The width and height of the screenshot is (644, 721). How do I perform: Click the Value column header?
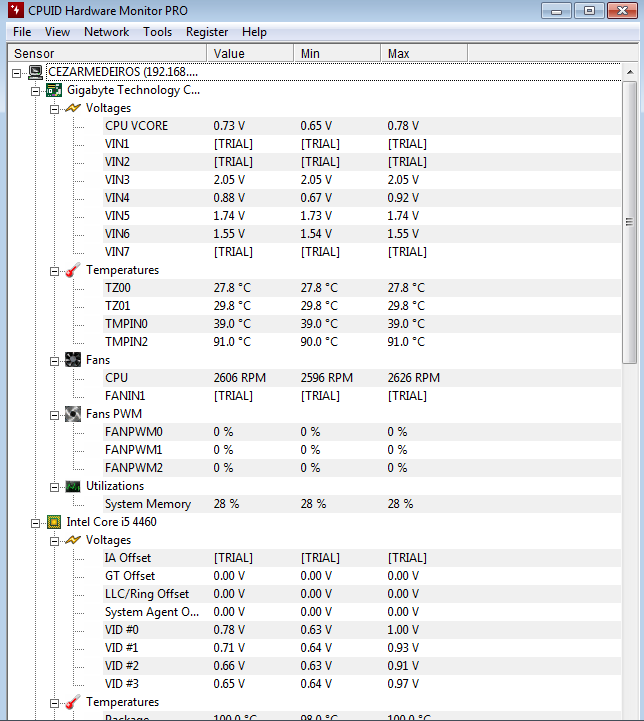pos(250,53)
